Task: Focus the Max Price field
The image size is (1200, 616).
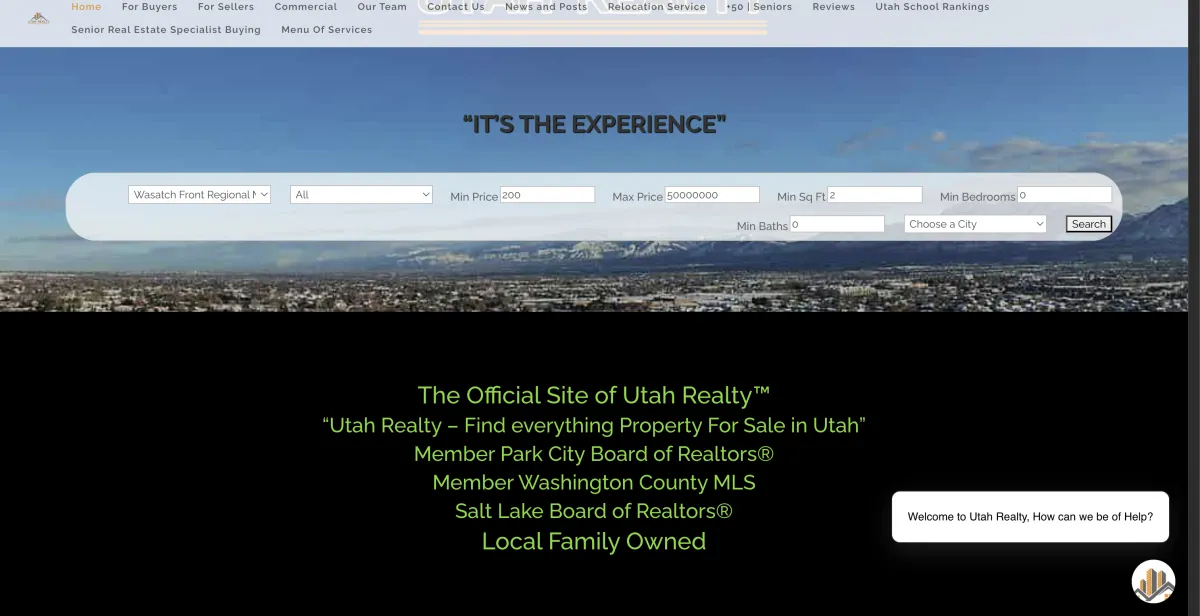Action: tap(712, 195)
